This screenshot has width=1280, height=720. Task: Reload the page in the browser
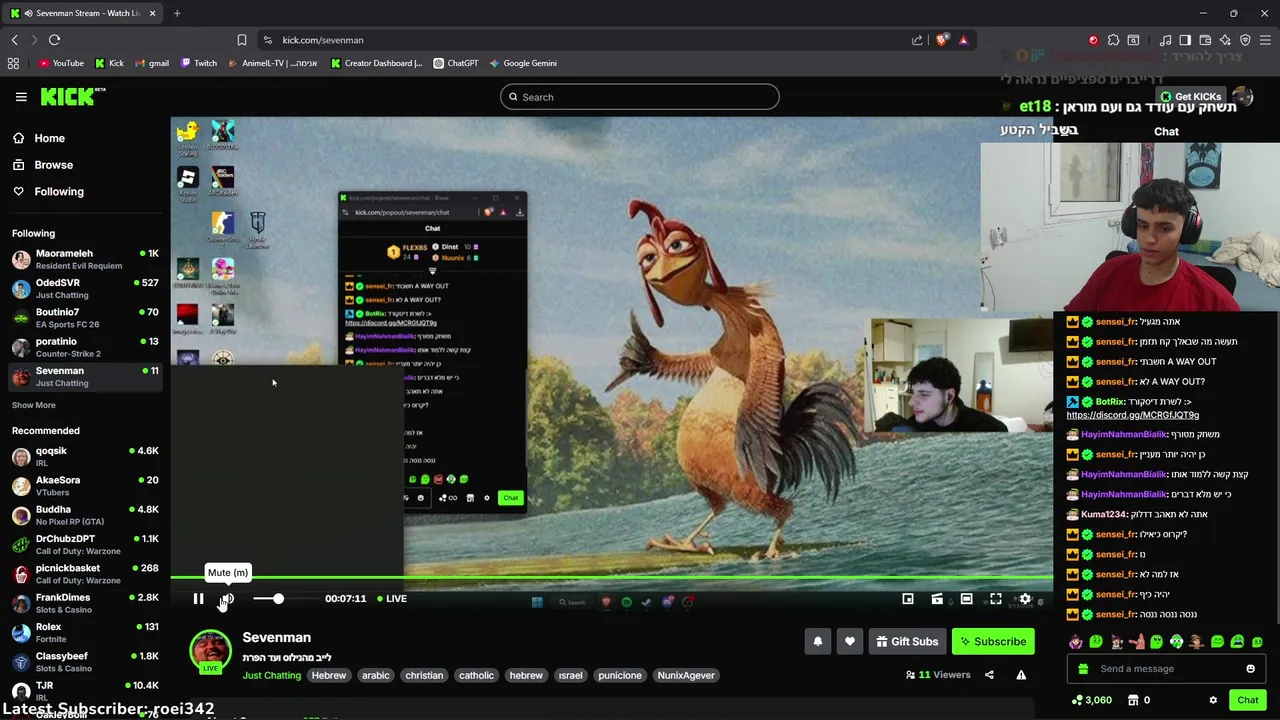tap(54, 40)
